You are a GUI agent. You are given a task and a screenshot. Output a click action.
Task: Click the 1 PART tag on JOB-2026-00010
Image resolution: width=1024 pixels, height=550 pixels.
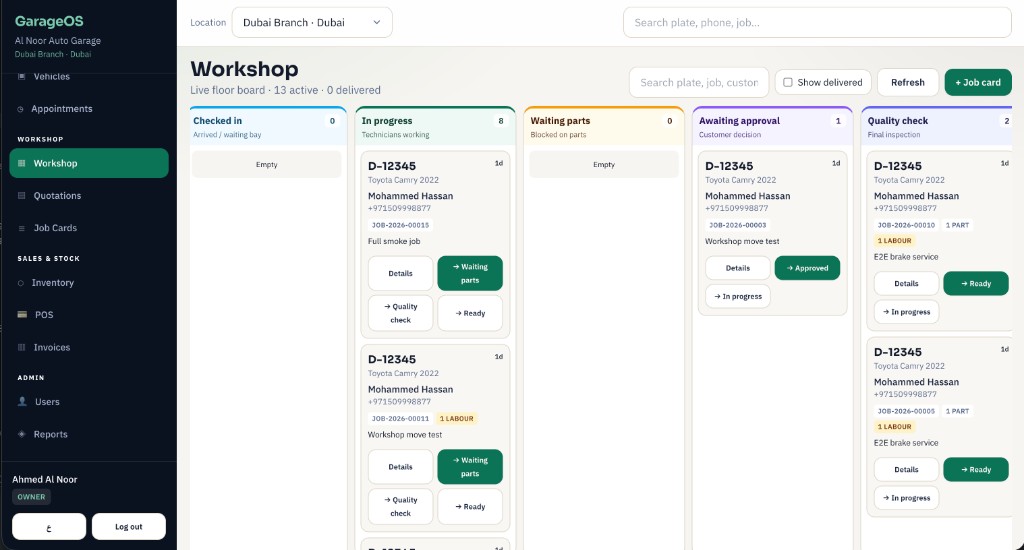(957, 225)
